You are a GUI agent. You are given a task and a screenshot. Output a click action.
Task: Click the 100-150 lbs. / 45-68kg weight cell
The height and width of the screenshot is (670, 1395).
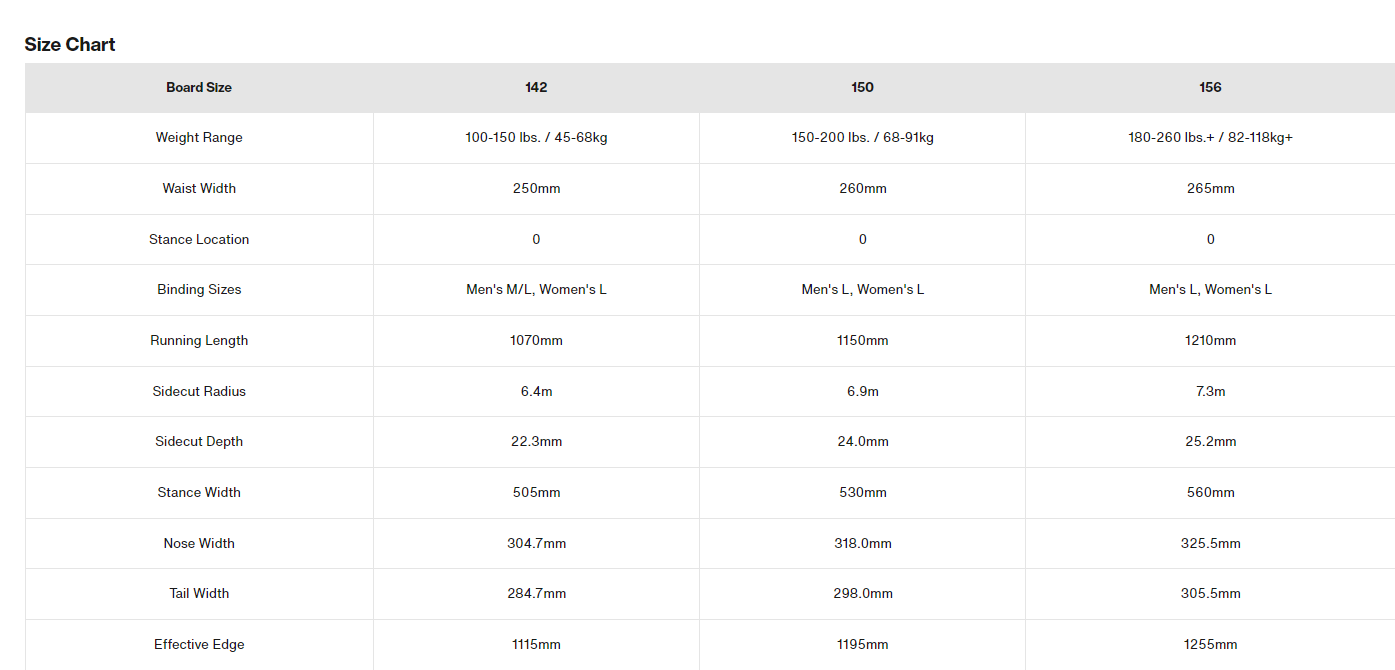tap(536, 137)
